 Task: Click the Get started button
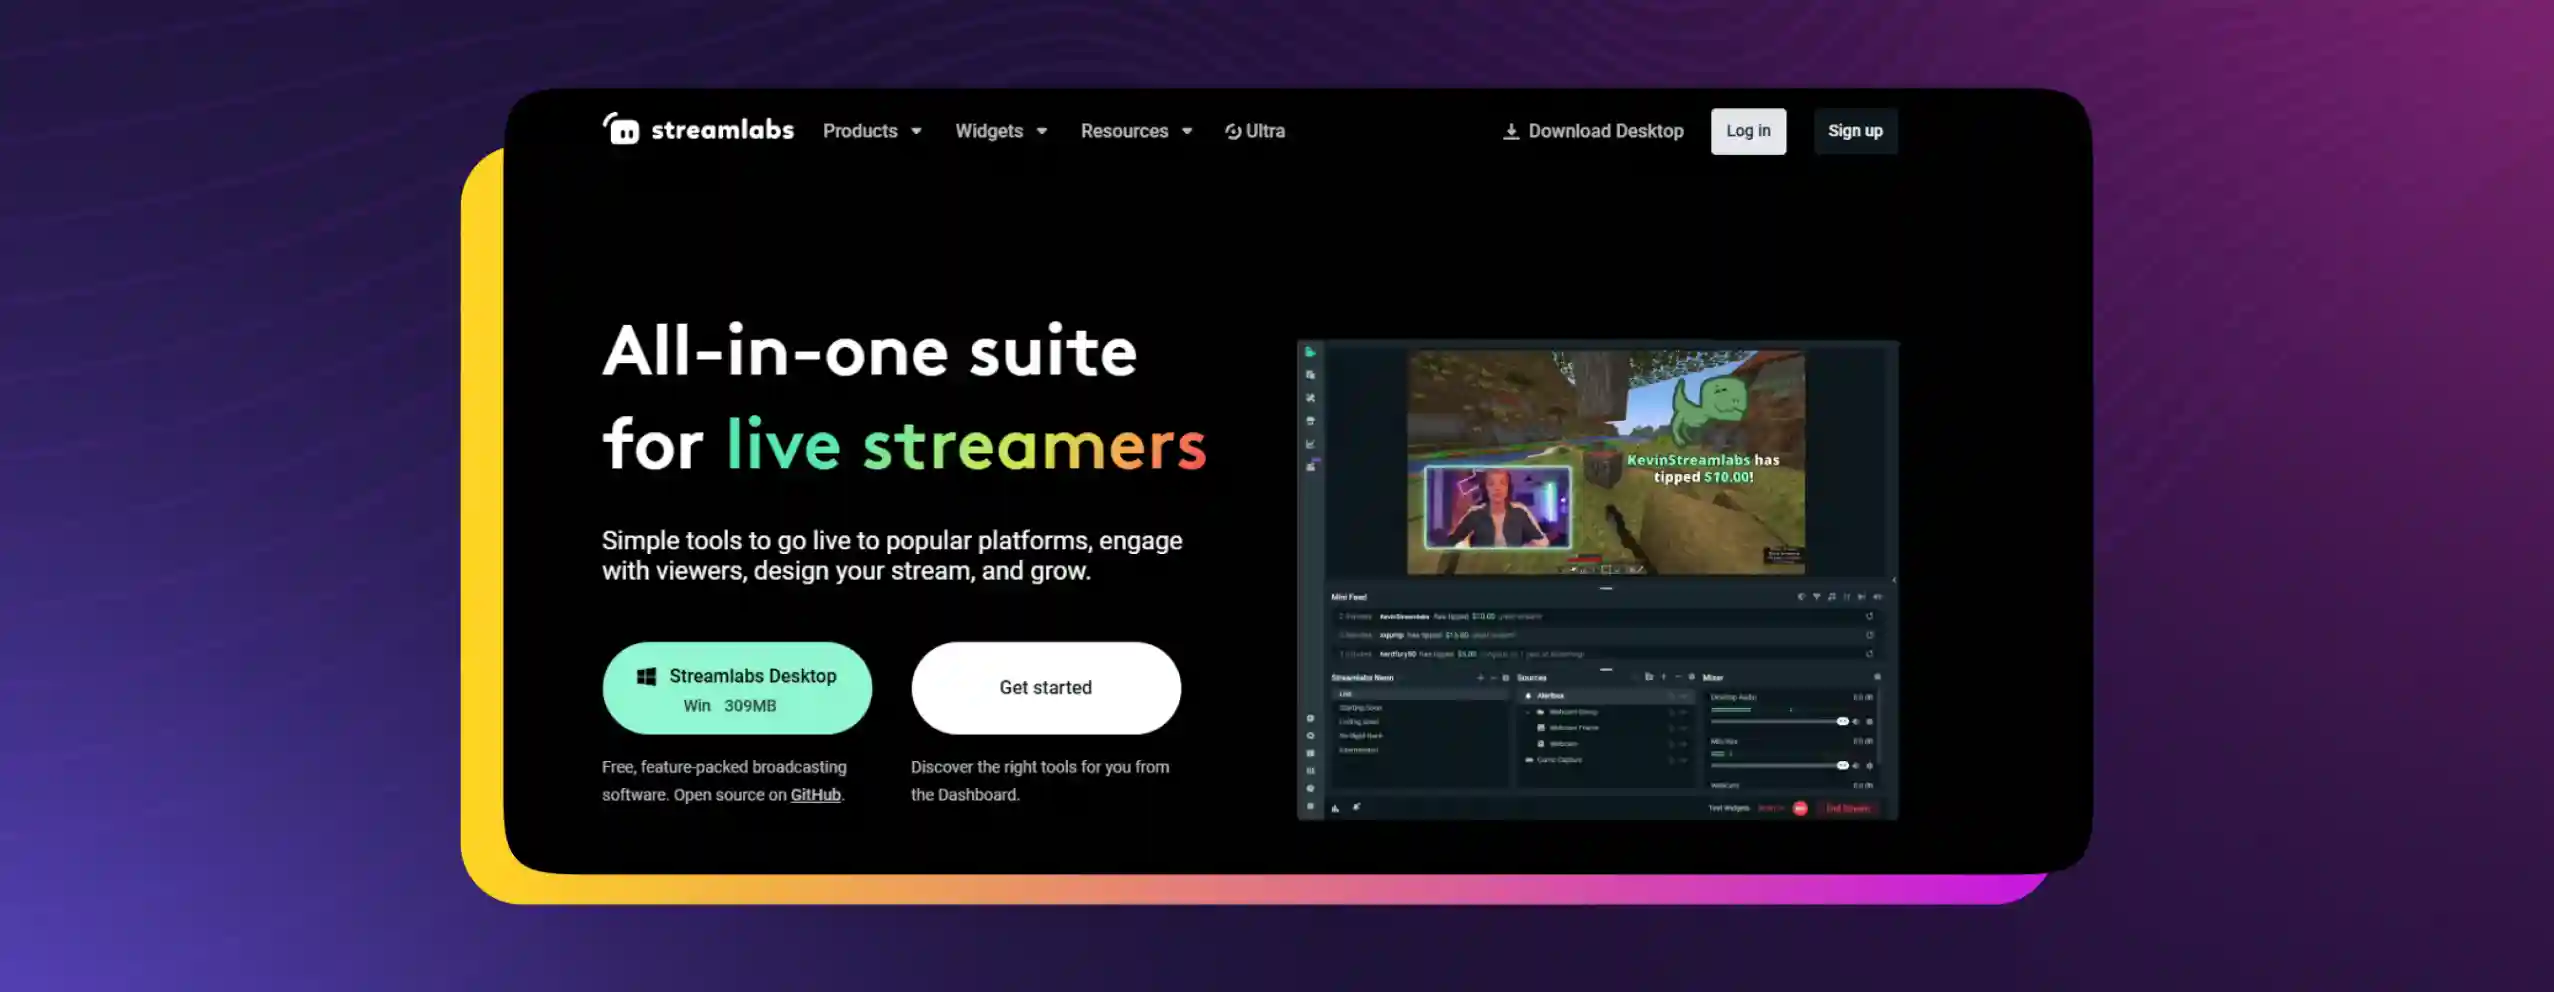[1046, 688]
